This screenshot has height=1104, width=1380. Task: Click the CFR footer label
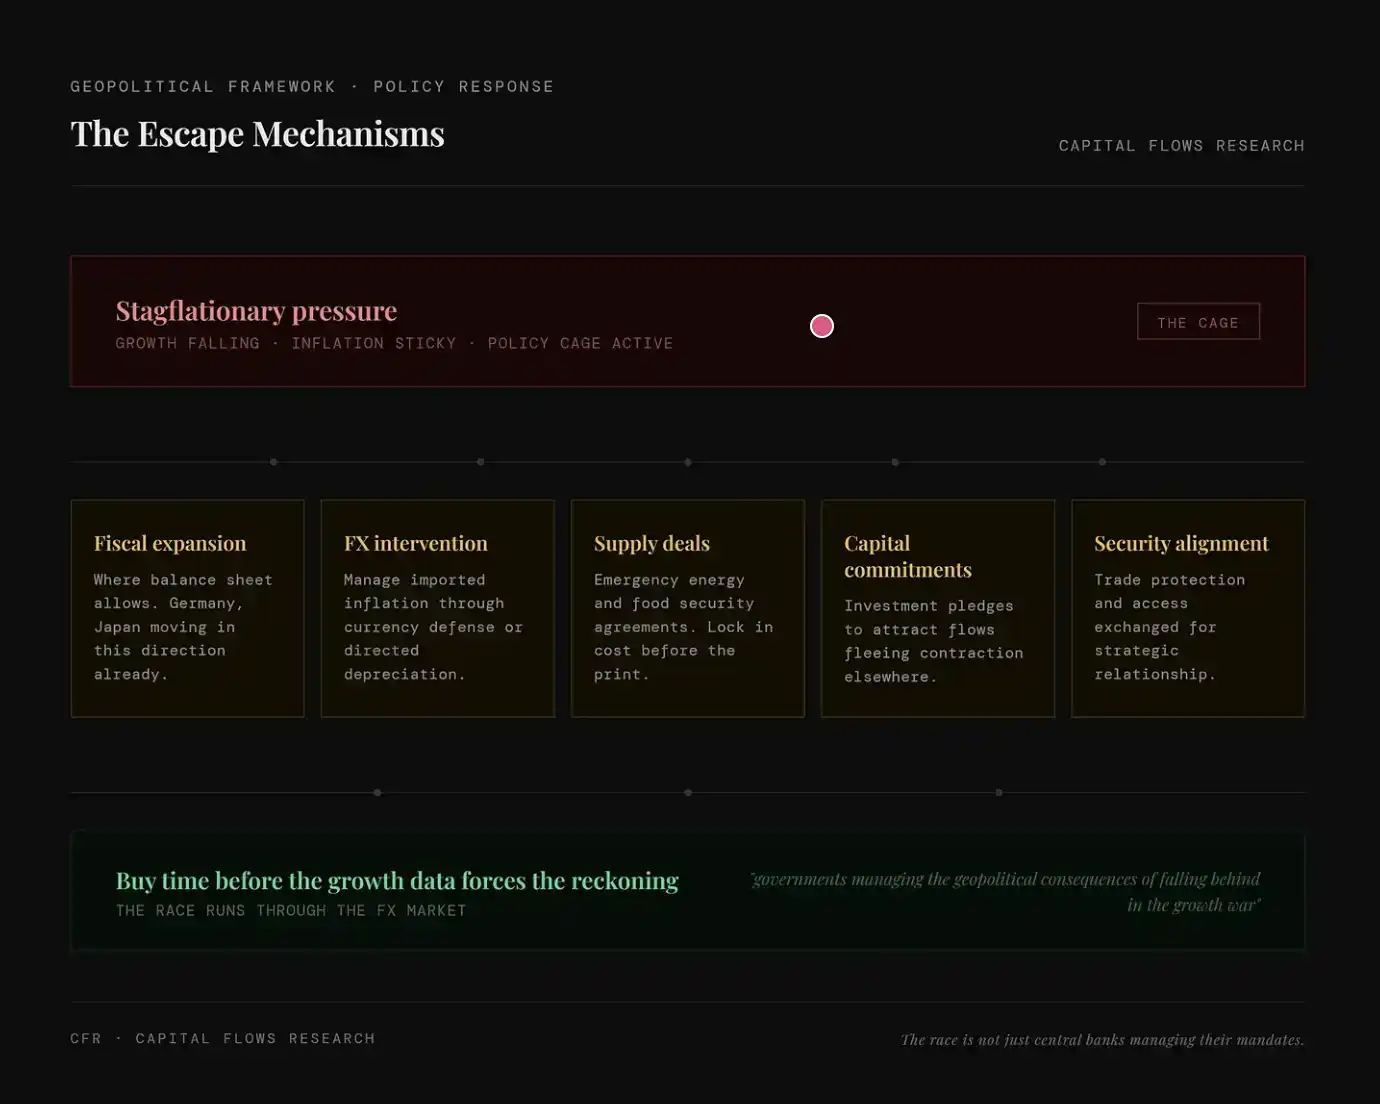86,1039
